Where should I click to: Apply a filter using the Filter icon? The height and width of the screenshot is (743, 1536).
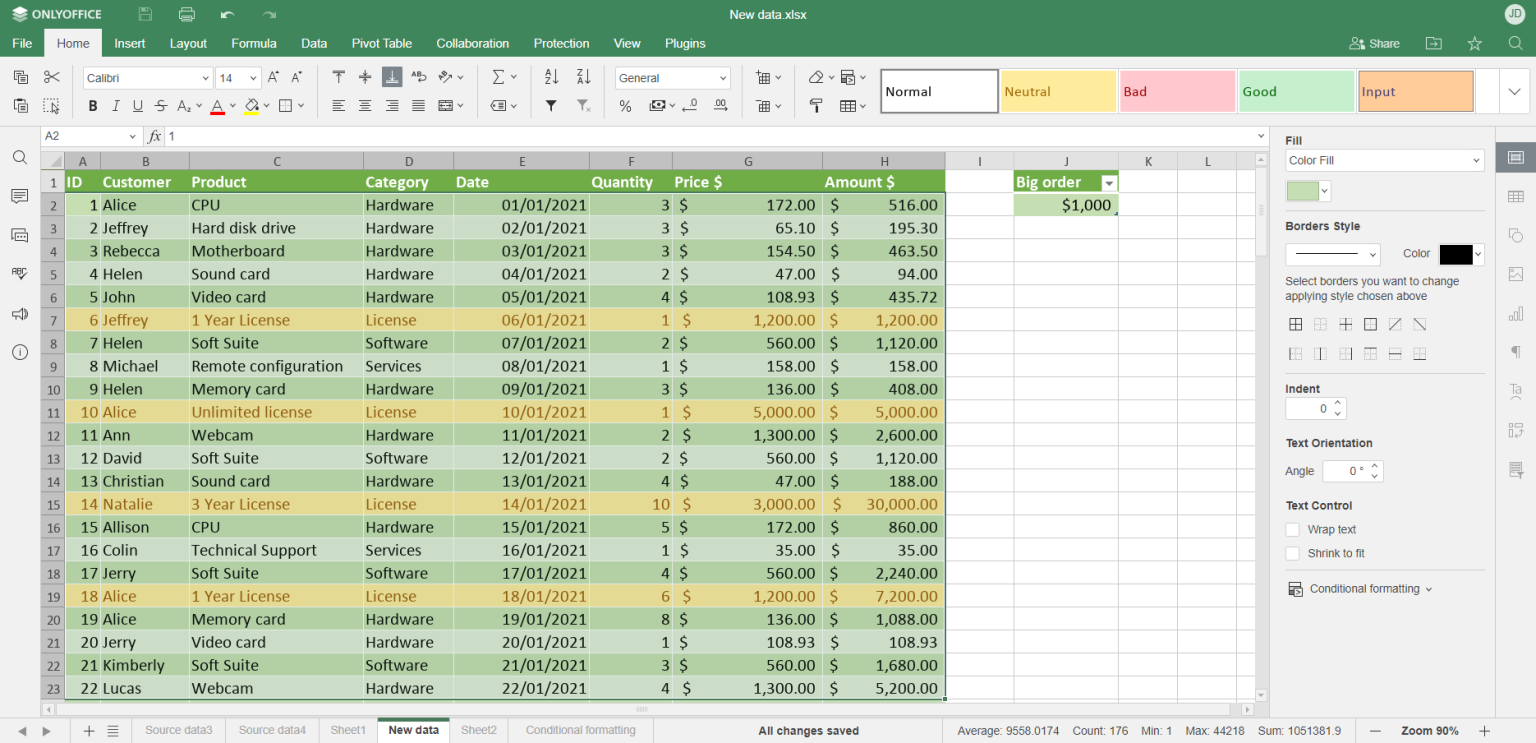coord(550,105)
